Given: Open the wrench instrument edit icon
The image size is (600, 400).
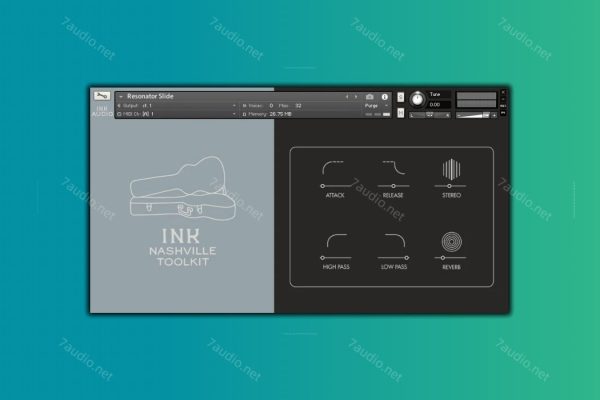Looking at the screenshot, I should point(102,96).
